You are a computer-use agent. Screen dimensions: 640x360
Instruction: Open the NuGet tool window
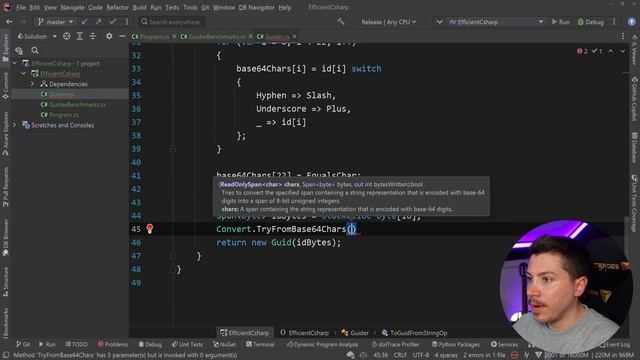coord(224,344)
